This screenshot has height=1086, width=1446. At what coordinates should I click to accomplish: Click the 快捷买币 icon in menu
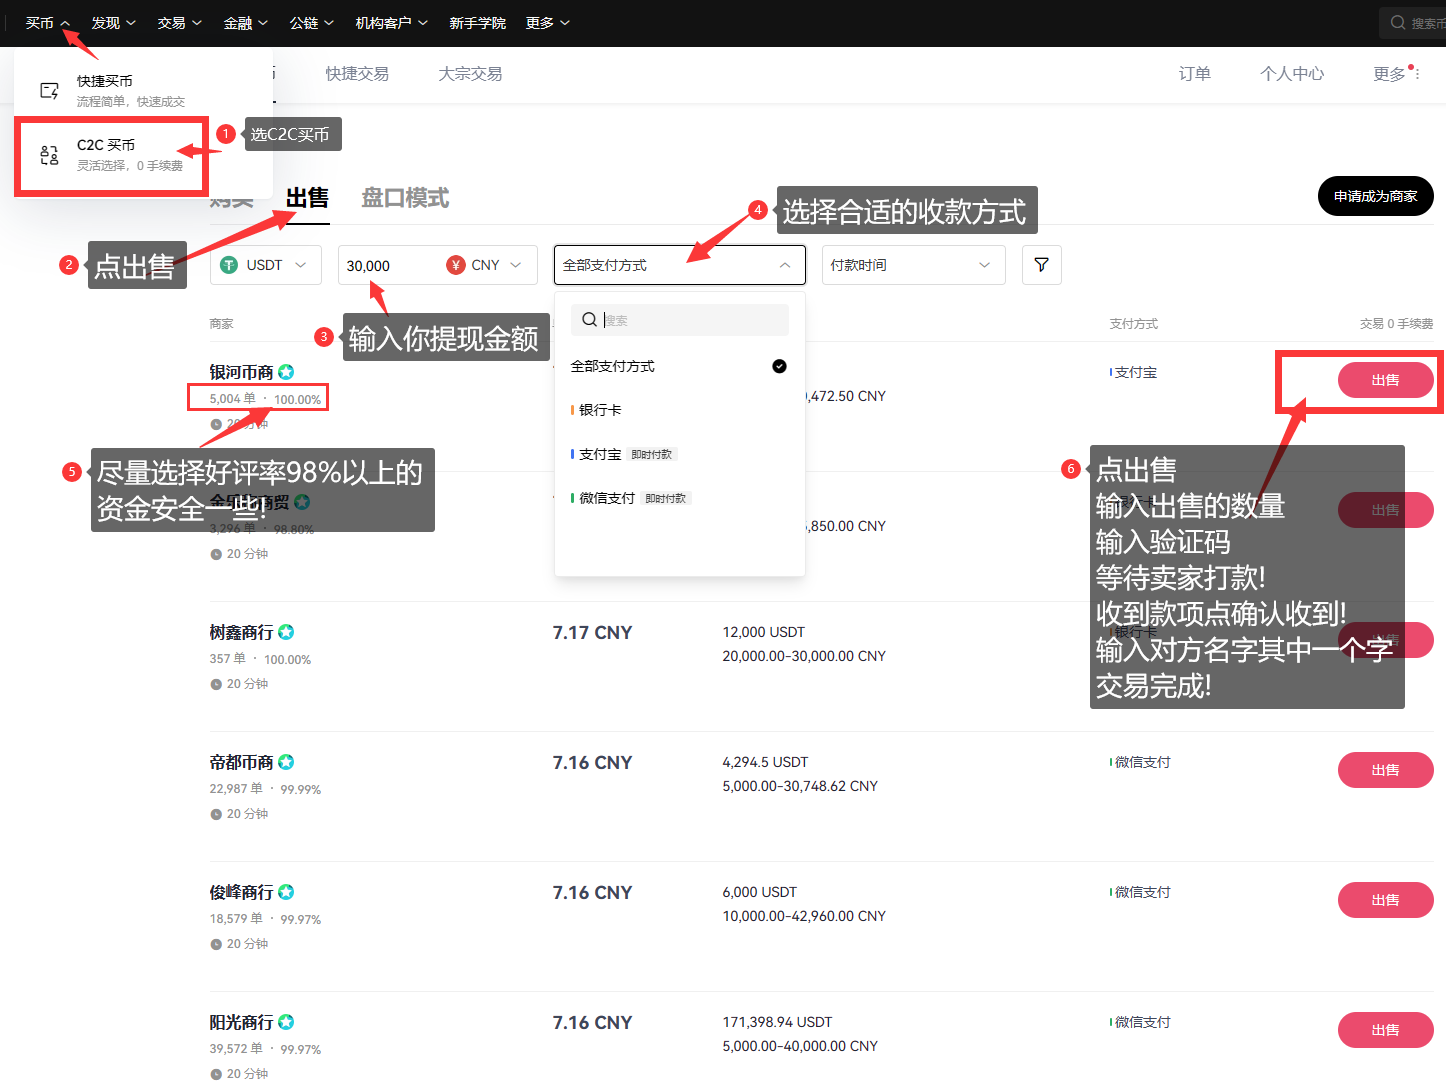pos(49,91)
